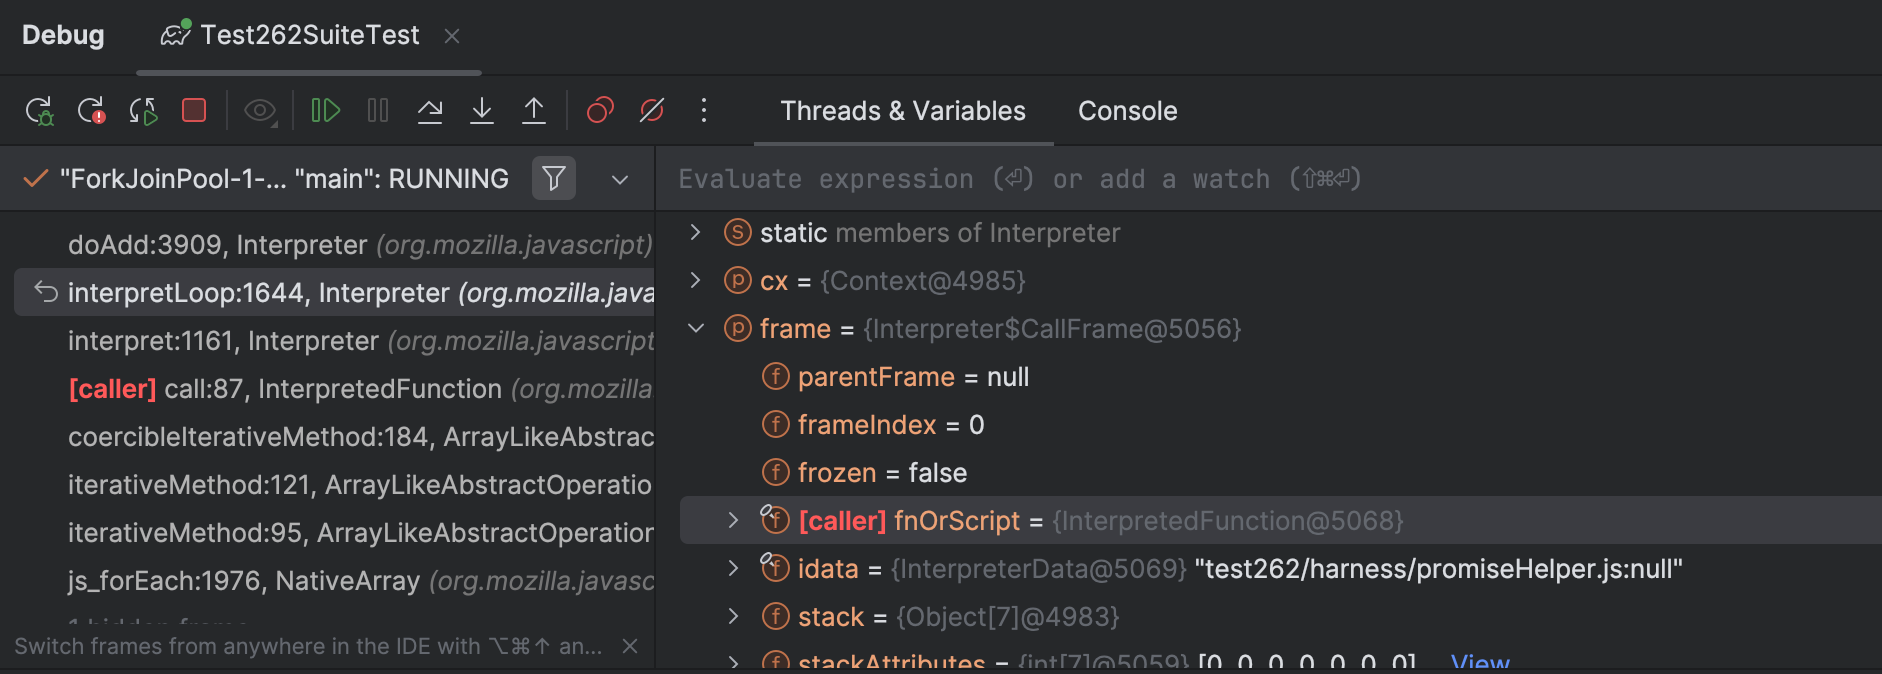Expand static members of Interpreter
1882x674 pixels.
(696, 233)
